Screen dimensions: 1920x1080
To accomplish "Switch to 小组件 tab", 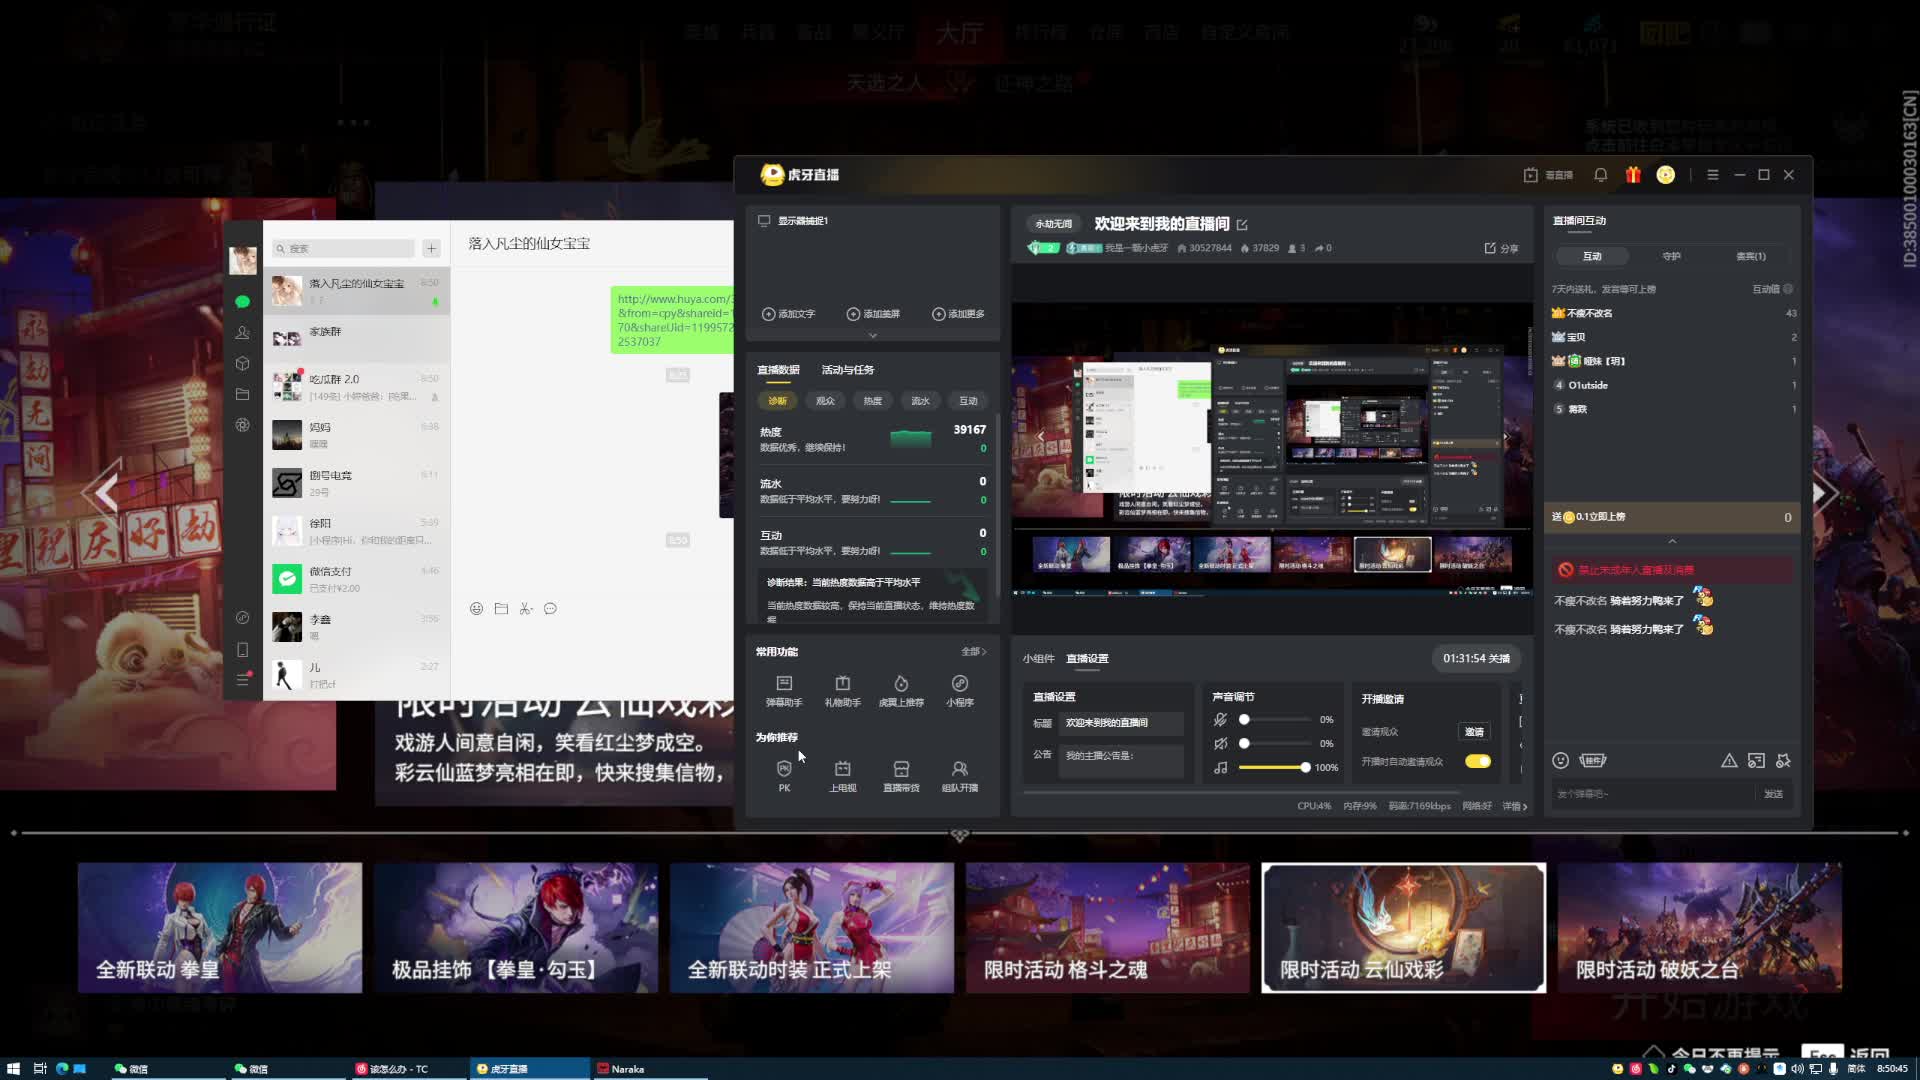I will click(1038, 659).
